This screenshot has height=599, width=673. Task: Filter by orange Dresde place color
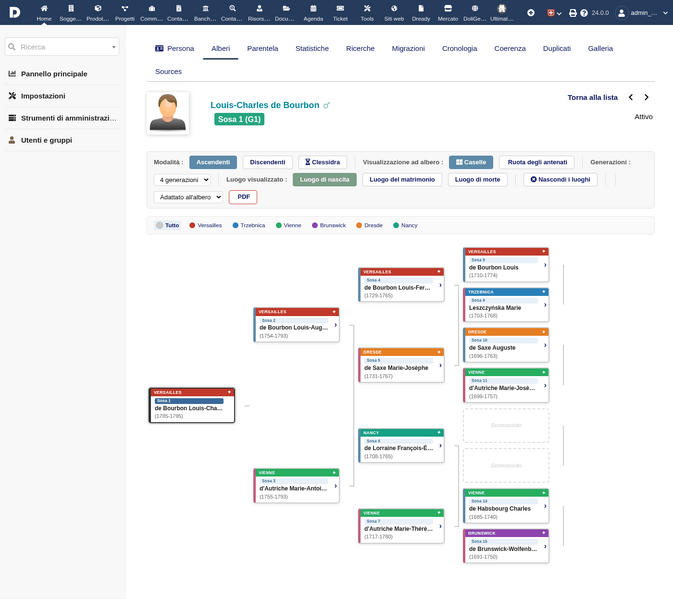tap(369, 225)
